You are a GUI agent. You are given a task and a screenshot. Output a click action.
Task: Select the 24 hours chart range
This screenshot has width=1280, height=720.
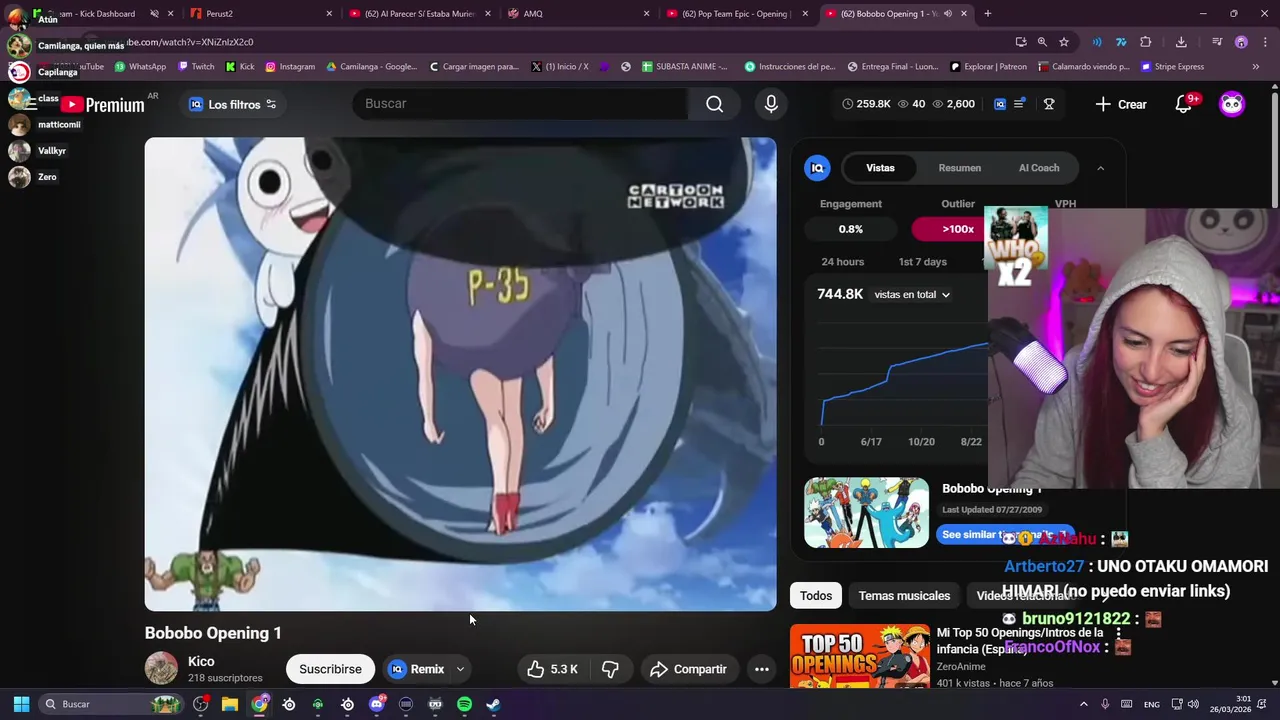843,262
